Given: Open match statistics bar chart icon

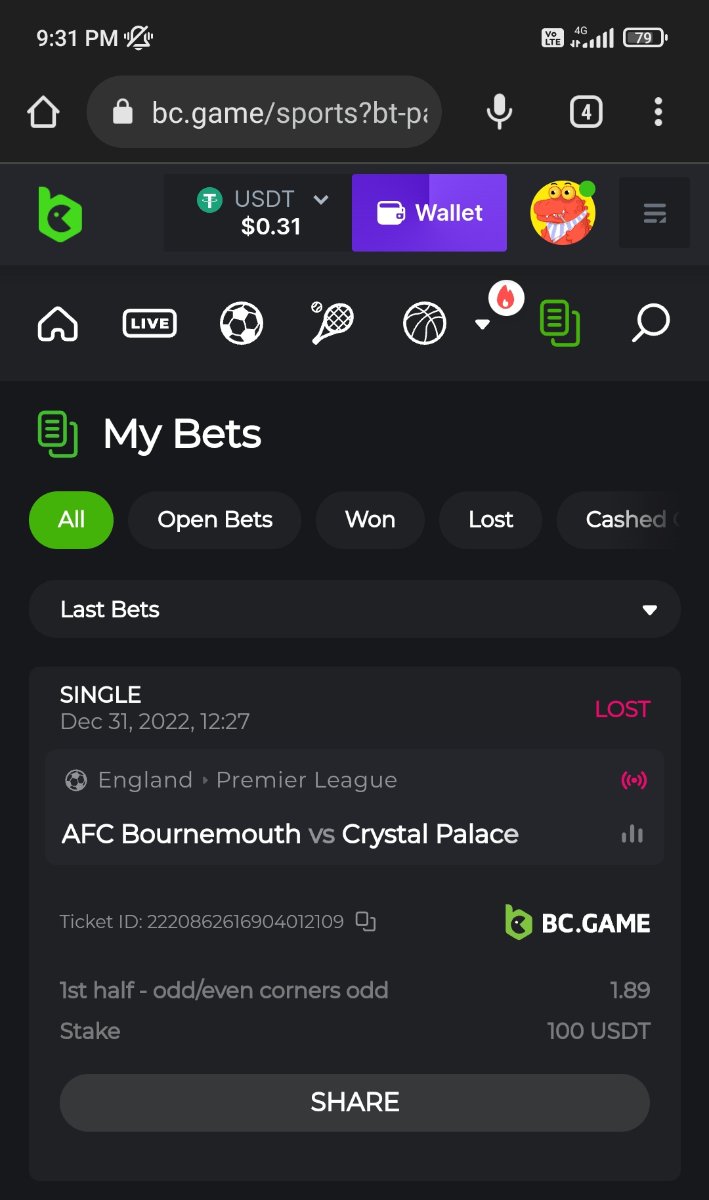Looking at the screenshot, I should [632, 834].
